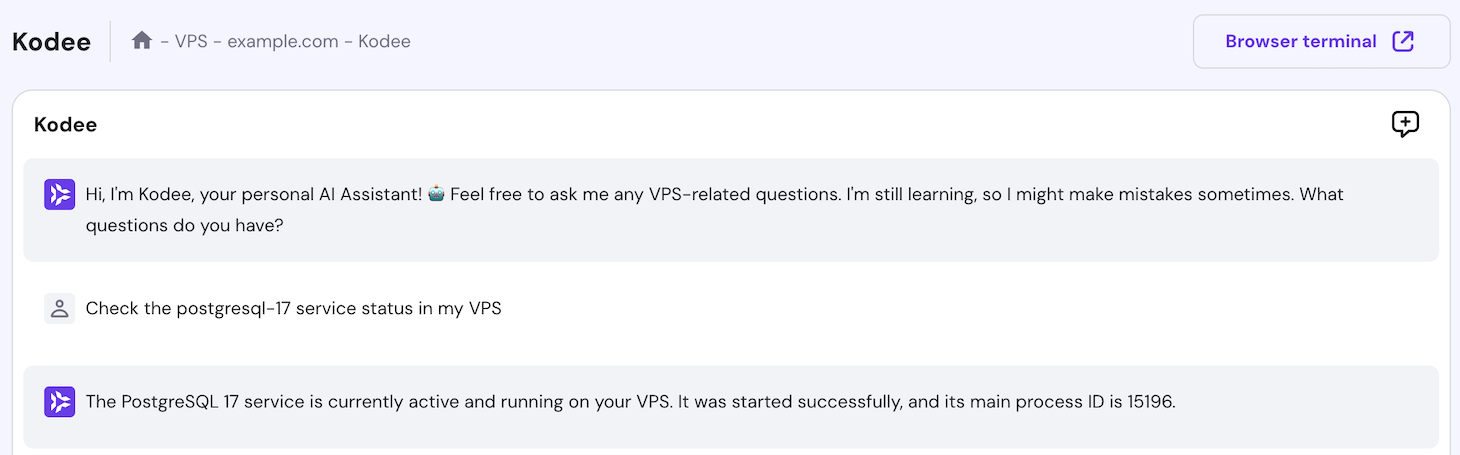Click the "What questions do you have?" text
The width and height of the screenshot is (1460, 455).
pyautogui.click(x=185, y=225)
